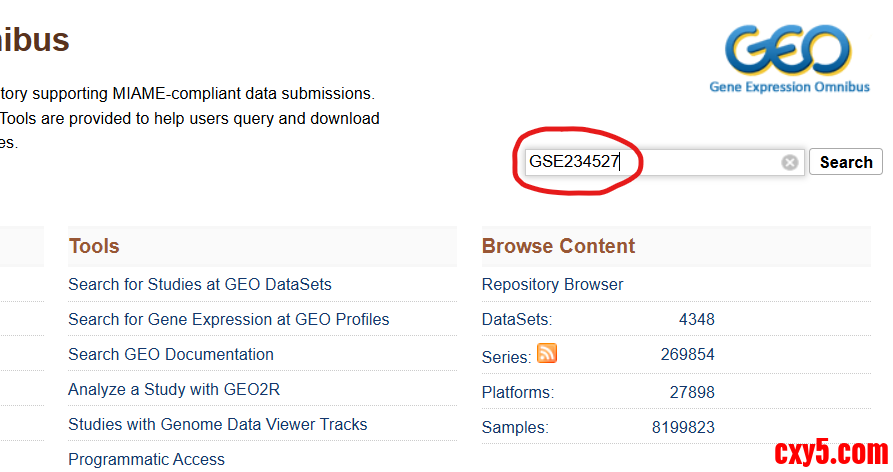
Task: Open Studies with Genome Data Viewer Tracks
Action: pos(218,425)
